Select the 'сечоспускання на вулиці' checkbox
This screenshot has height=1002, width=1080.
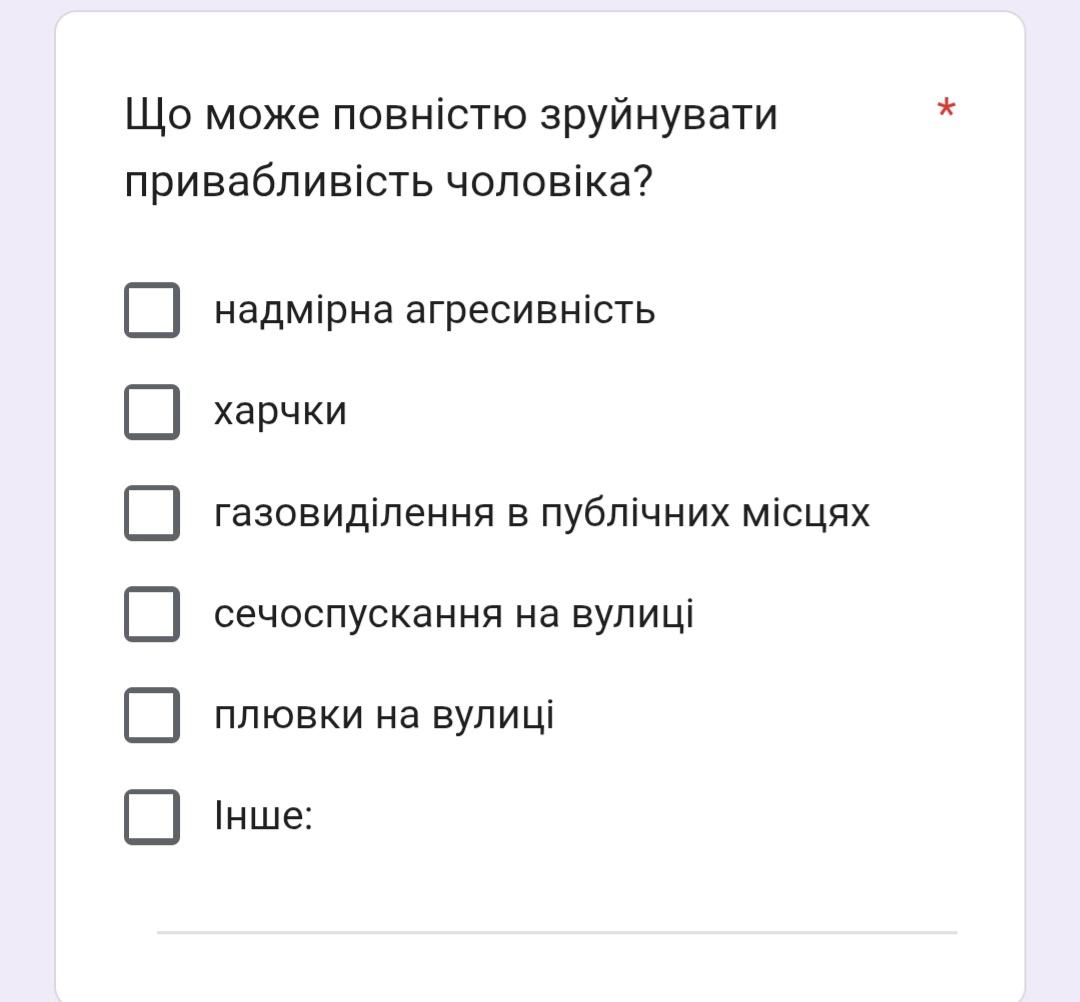(x=152, y=614)
